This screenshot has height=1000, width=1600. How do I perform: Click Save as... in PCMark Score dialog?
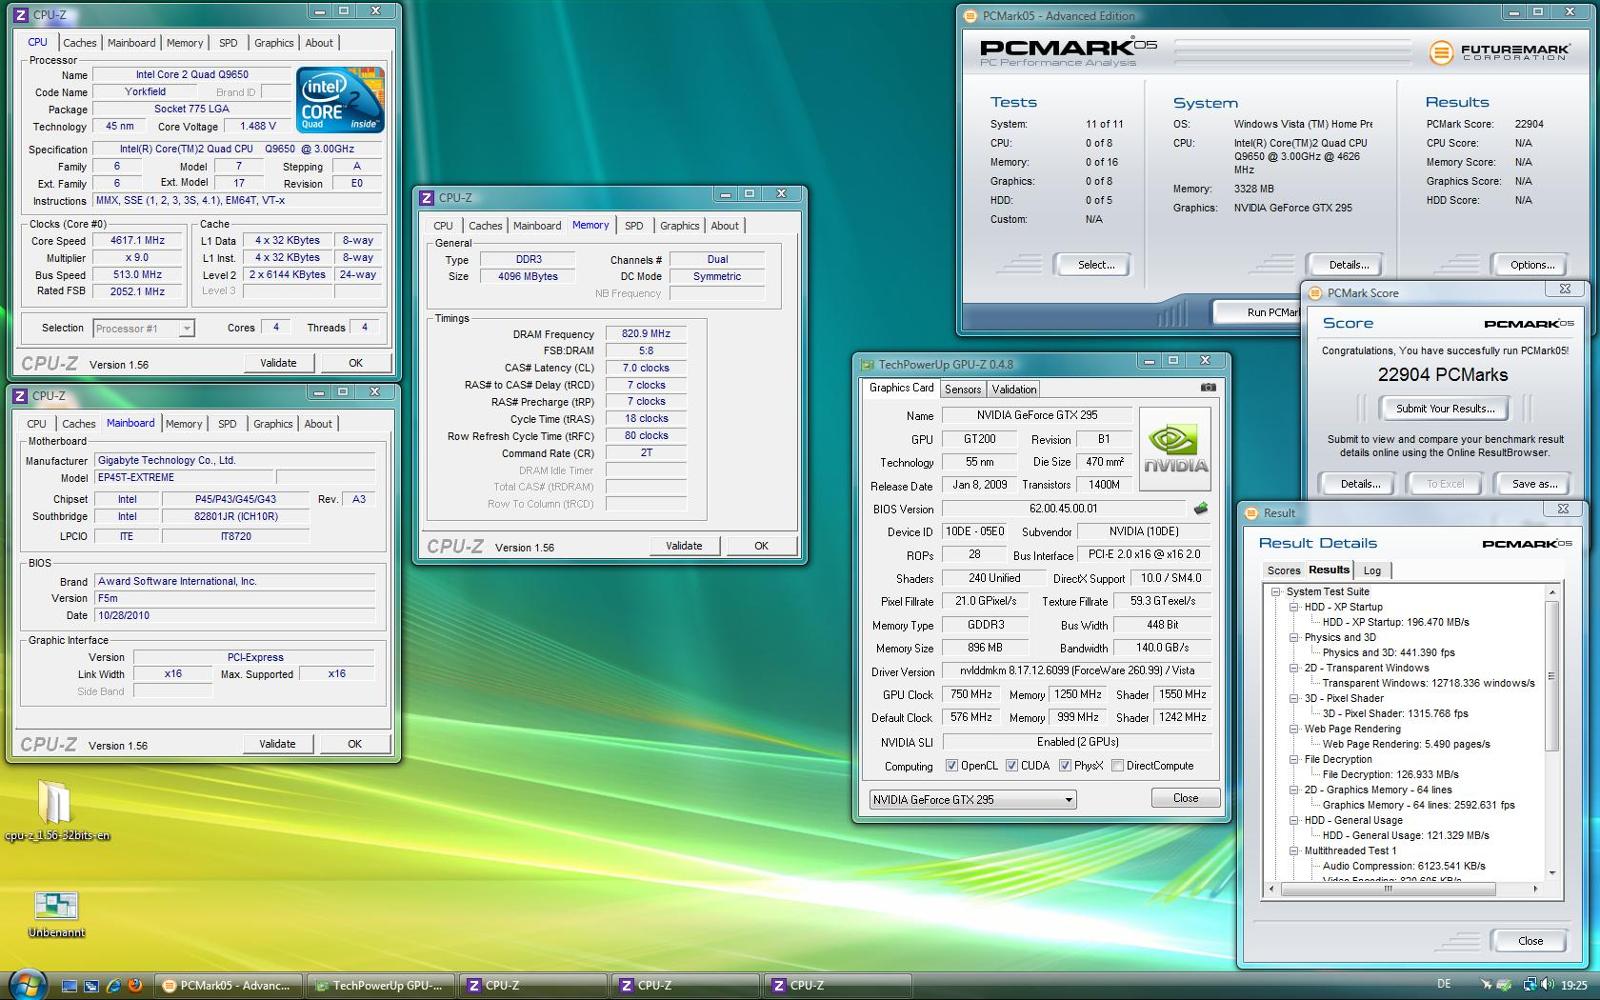tap(1534, 484)
